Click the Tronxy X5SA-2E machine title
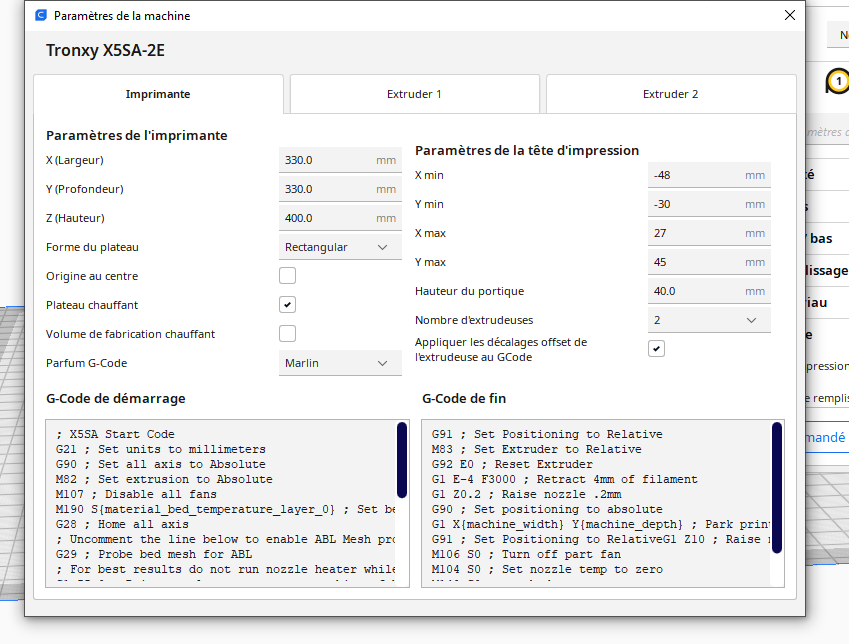The width and height of the screenshot is (849, 644). pos(105,50)
